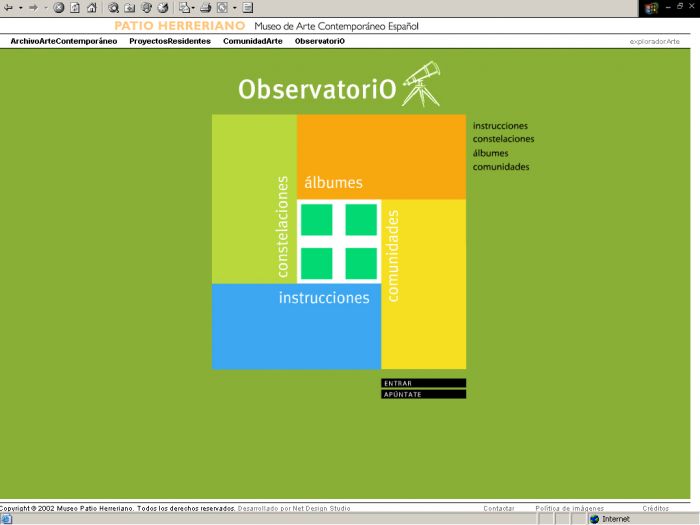Open álbumes link in right-side list
700x525 pixels.
pyautogui.click(x=490, y=153)
